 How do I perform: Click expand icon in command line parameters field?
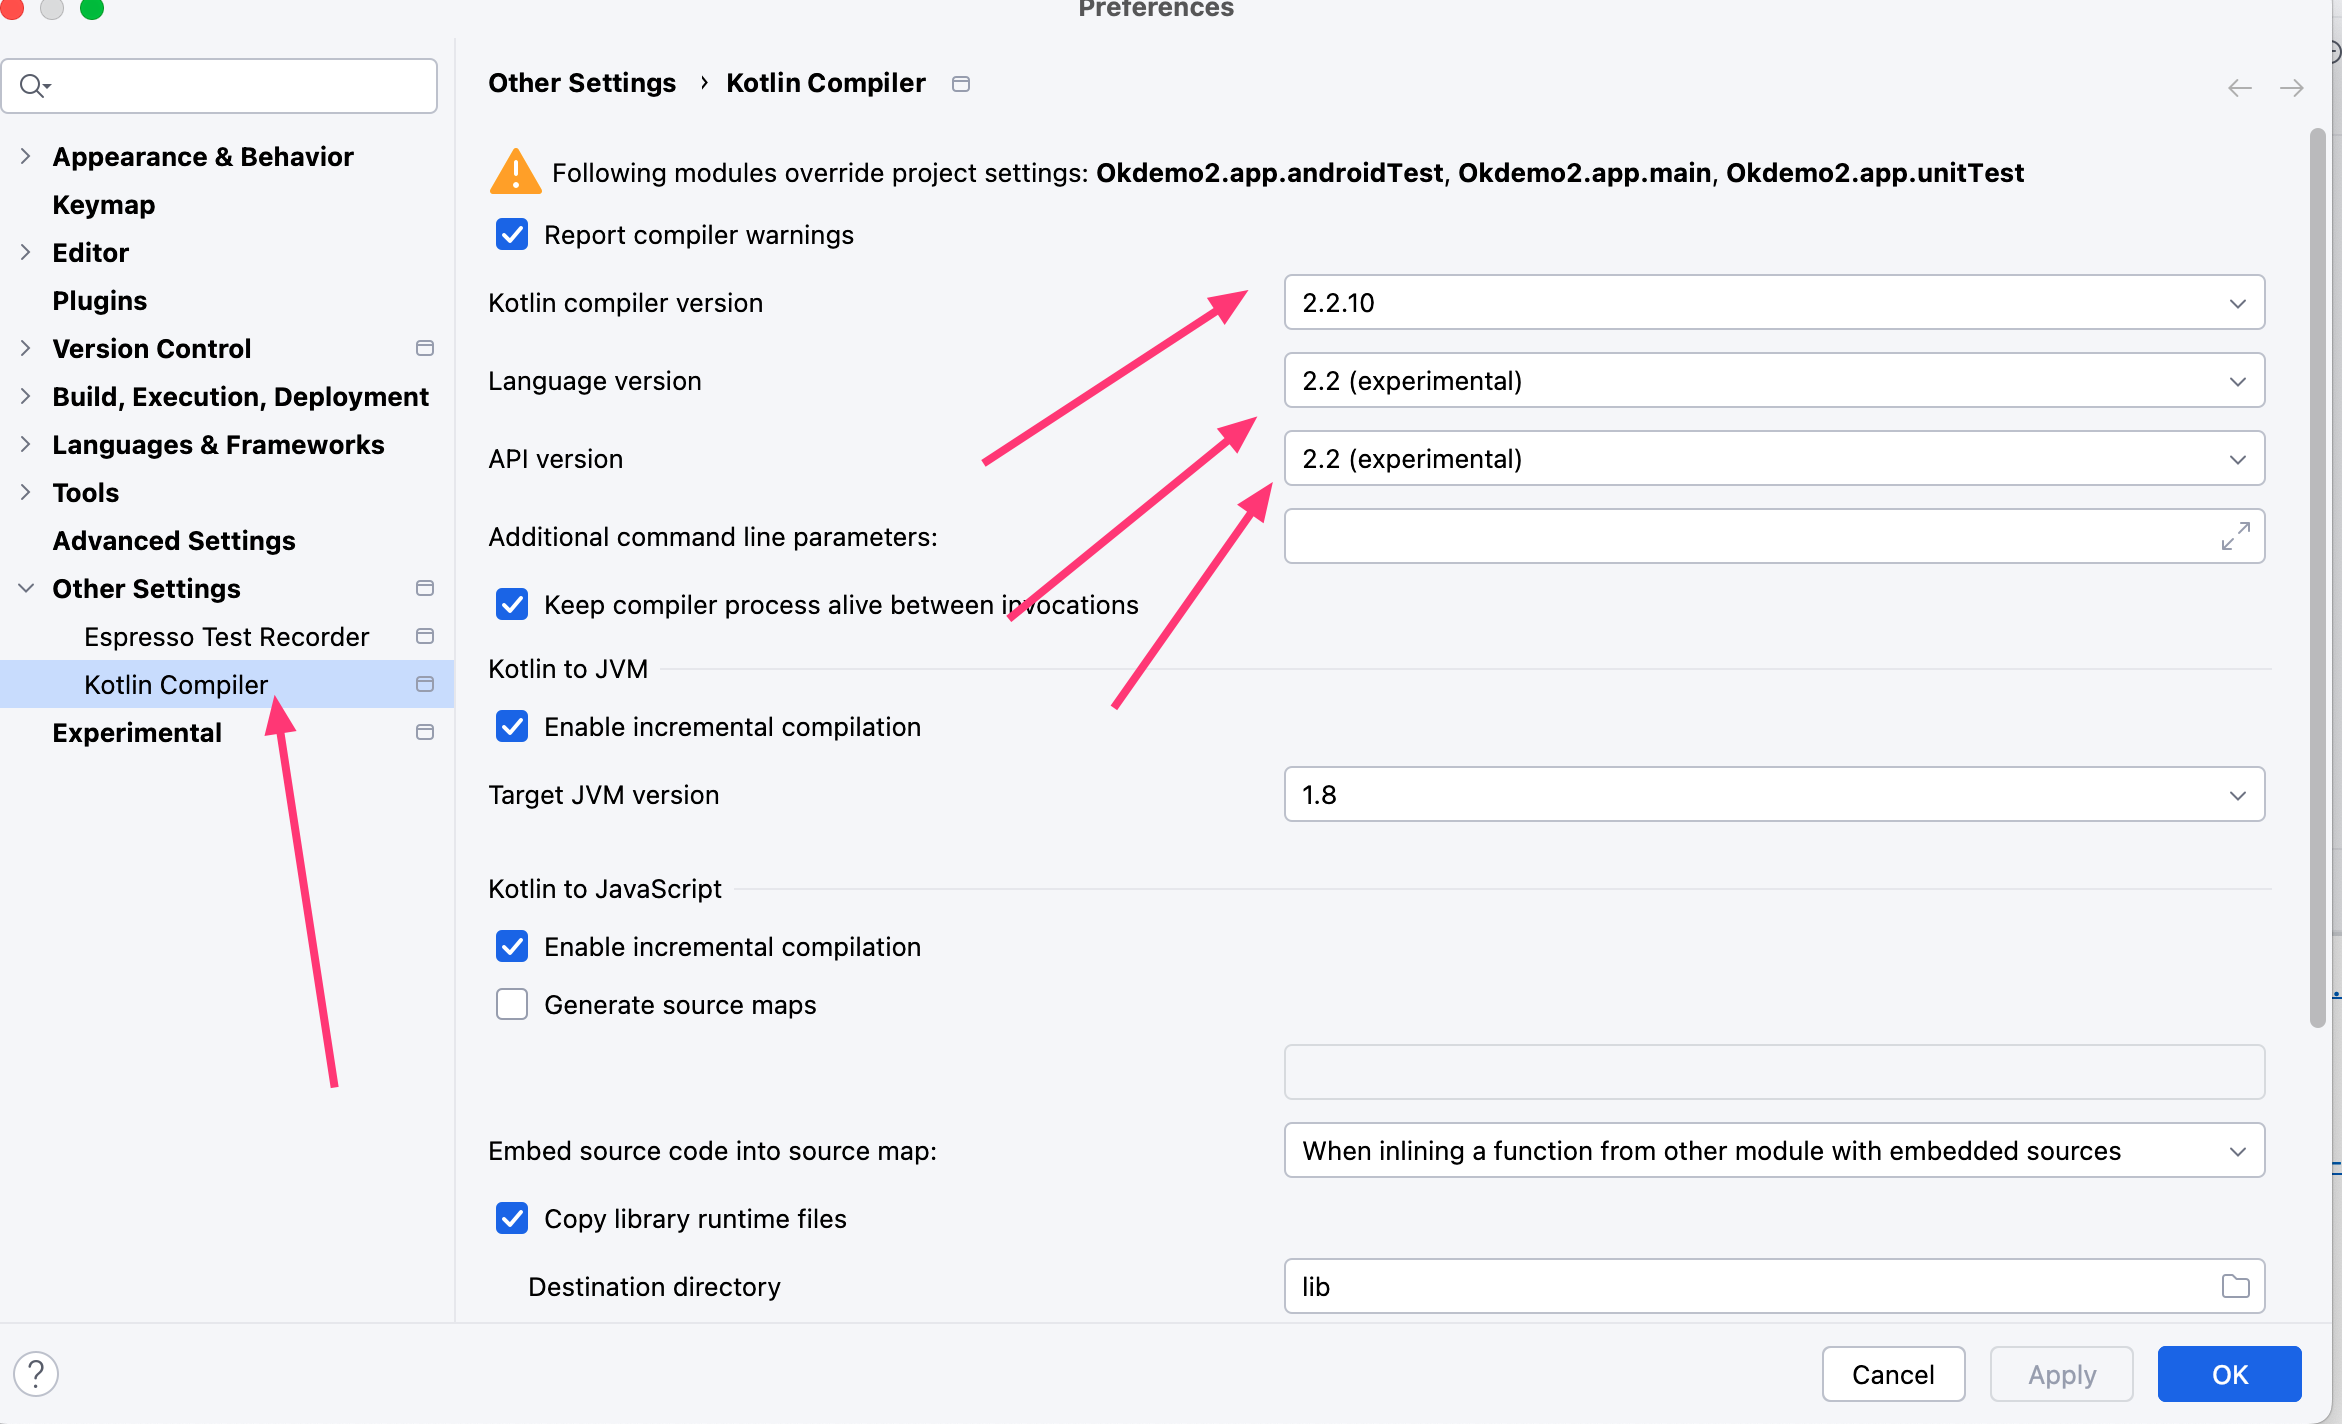[x=2235, y=536]
